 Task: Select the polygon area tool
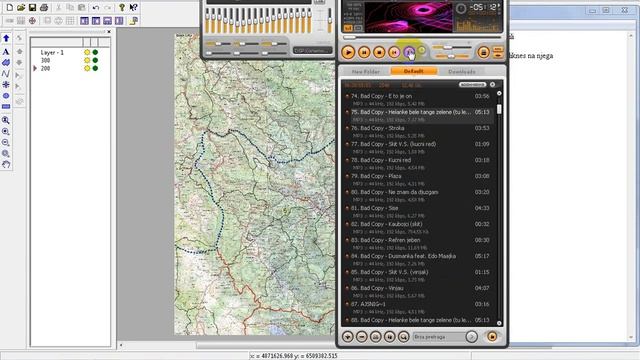click(6, 63)
